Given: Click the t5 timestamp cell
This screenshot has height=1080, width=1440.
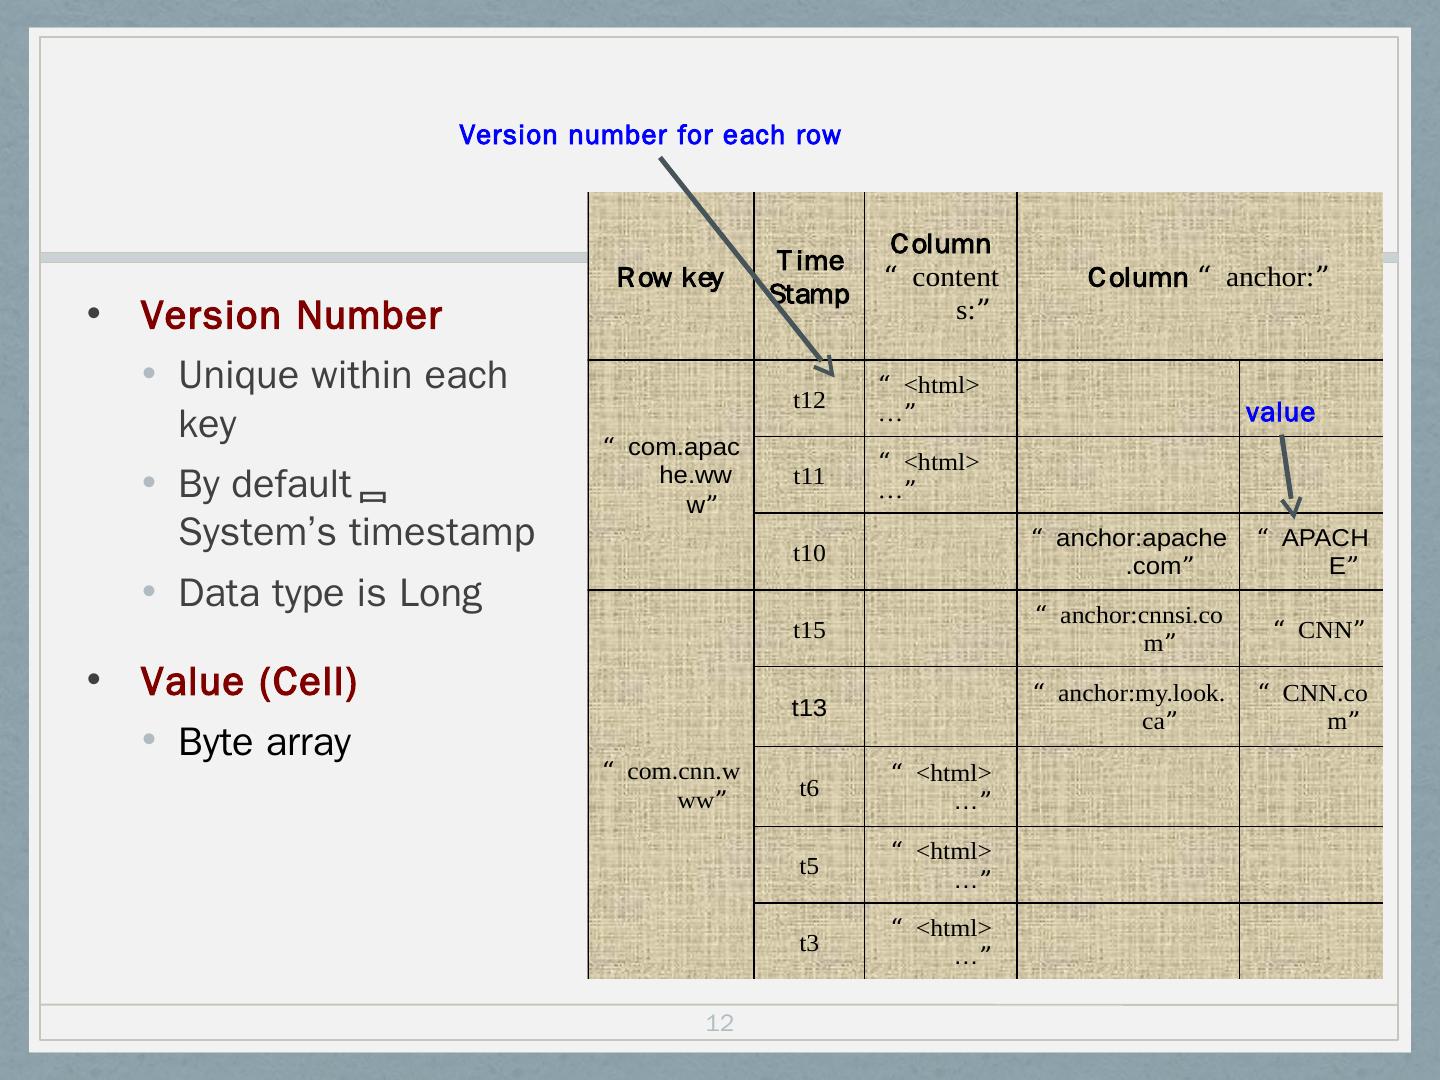Looking at the screenshot, I should (x=809, y=866).
